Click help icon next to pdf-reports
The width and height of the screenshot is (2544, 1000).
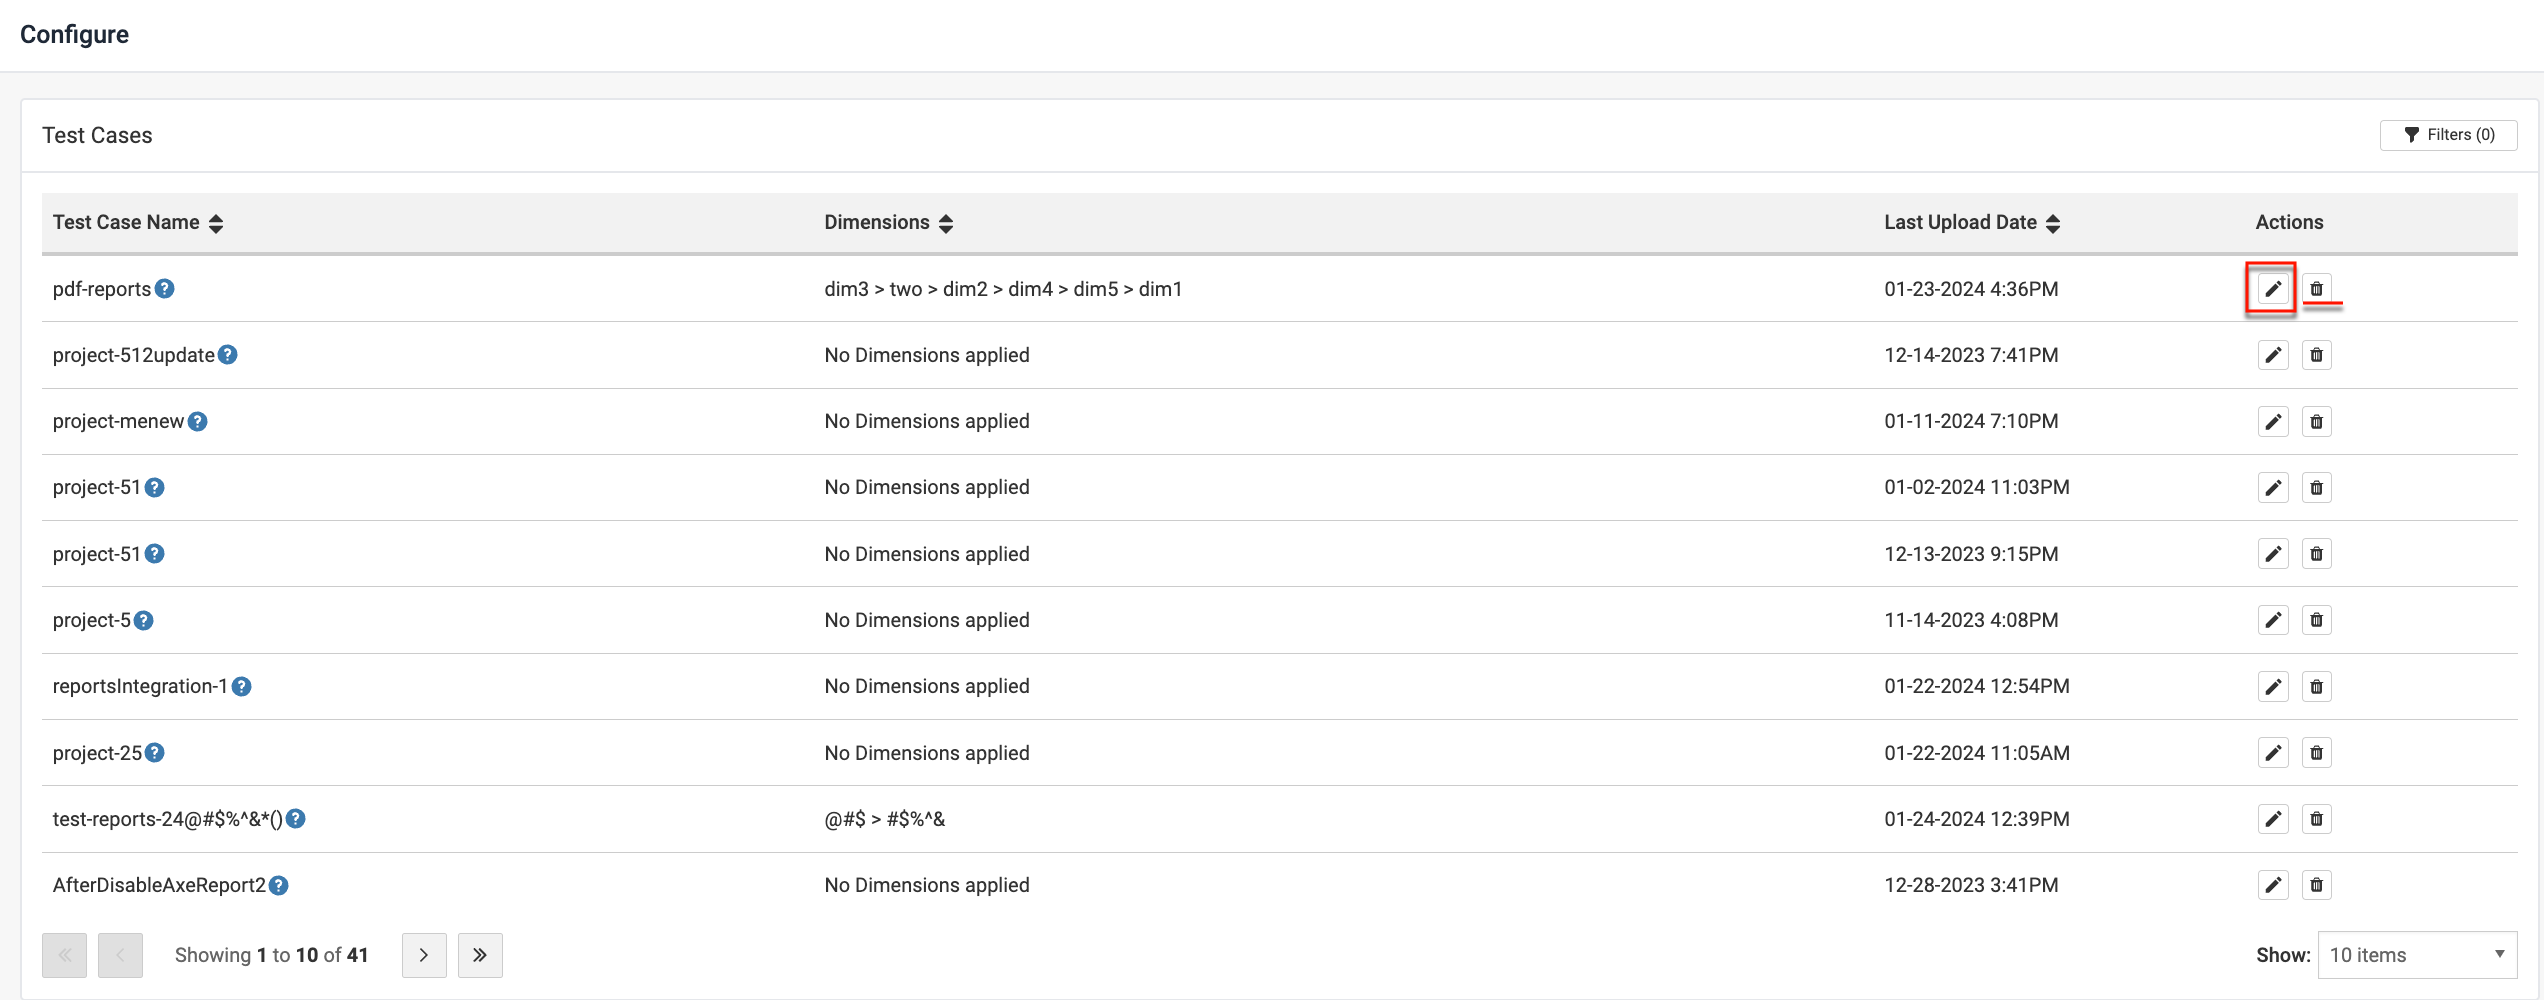coord(165,289)
